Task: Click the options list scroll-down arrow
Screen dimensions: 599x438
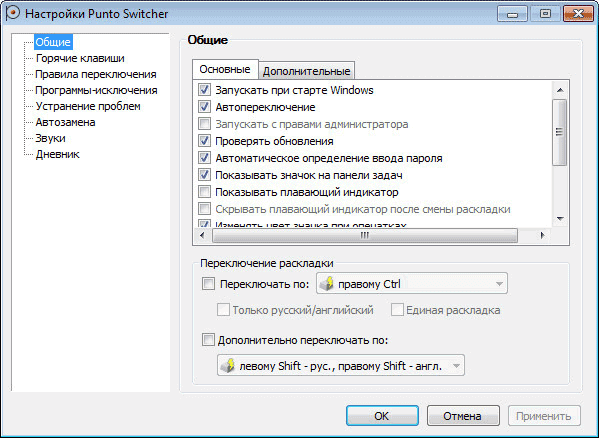Action: [x=560, y=219]
